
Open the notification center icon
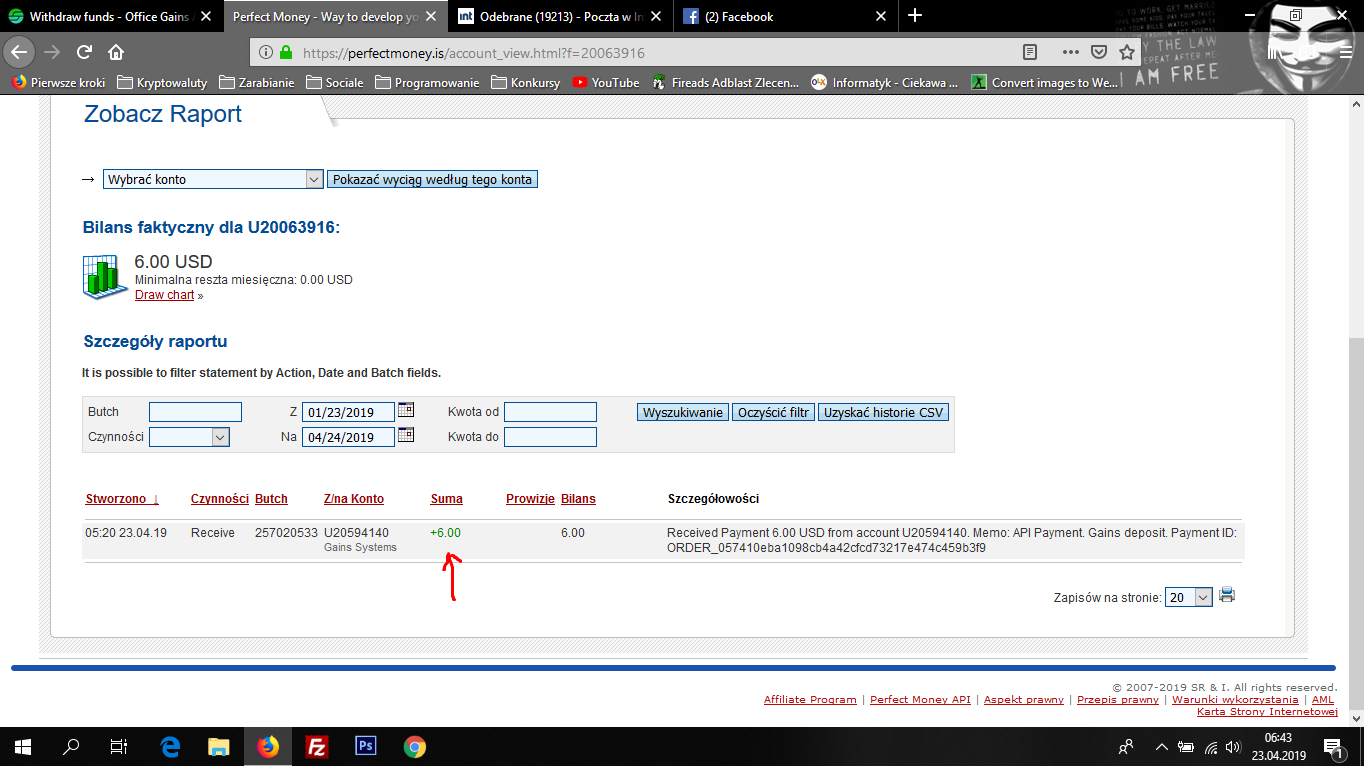click(1333, 746)
